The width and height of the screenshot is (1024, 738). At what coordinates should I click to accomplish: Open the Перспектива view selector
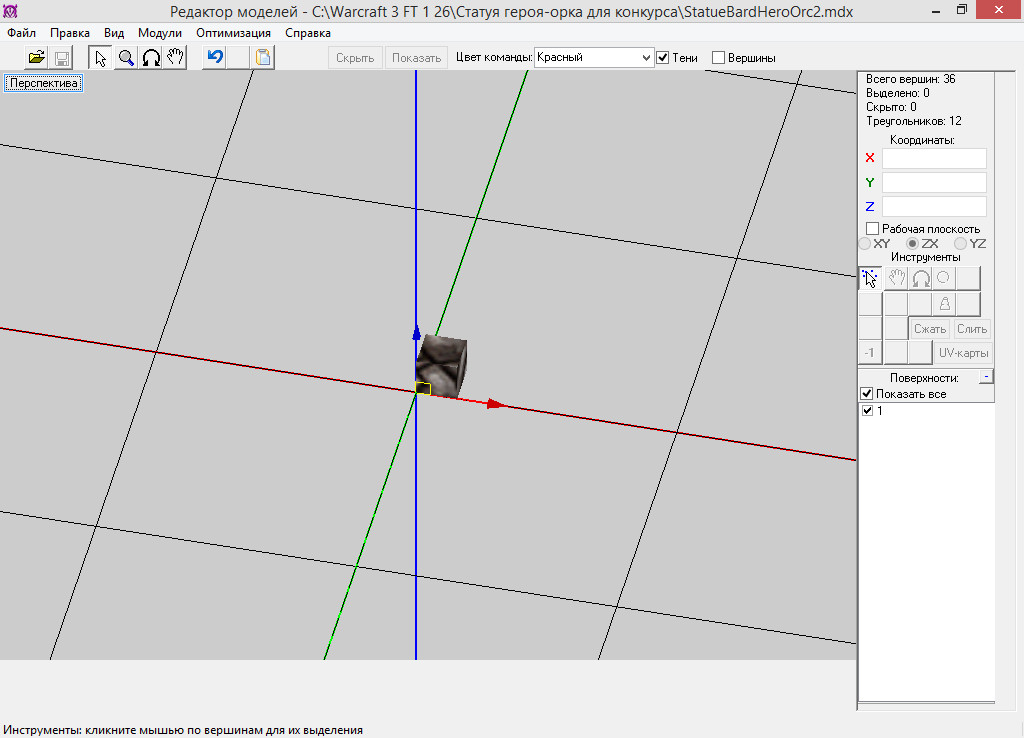pyautogui.click(x=43, y=83)
